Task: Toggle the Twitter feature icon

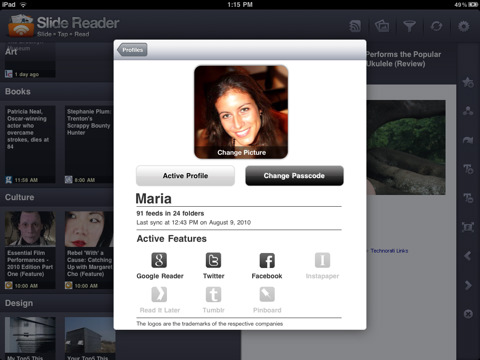Action: 213,266
